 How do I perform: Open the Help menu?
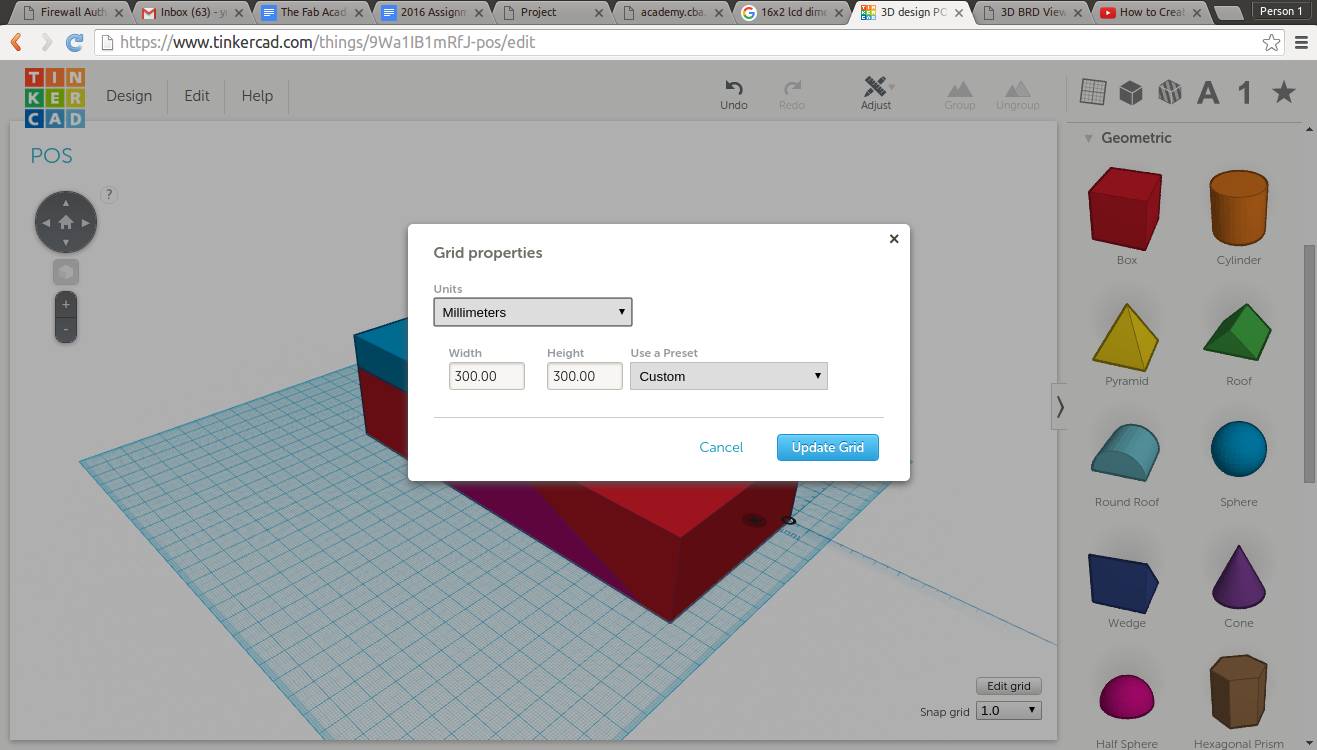pyautogui.click(x=257, y=96)
